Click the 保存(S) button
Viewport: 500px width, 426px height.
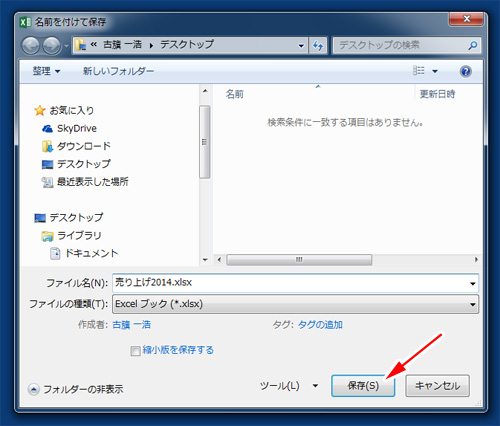click(363, 386)
